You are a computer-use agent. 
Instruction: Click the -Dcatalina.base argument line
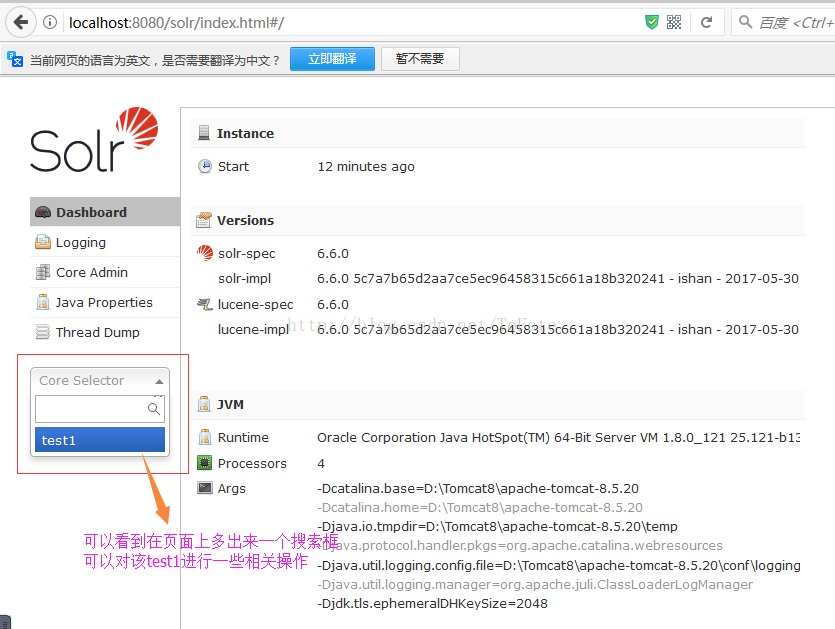[478, 488]
